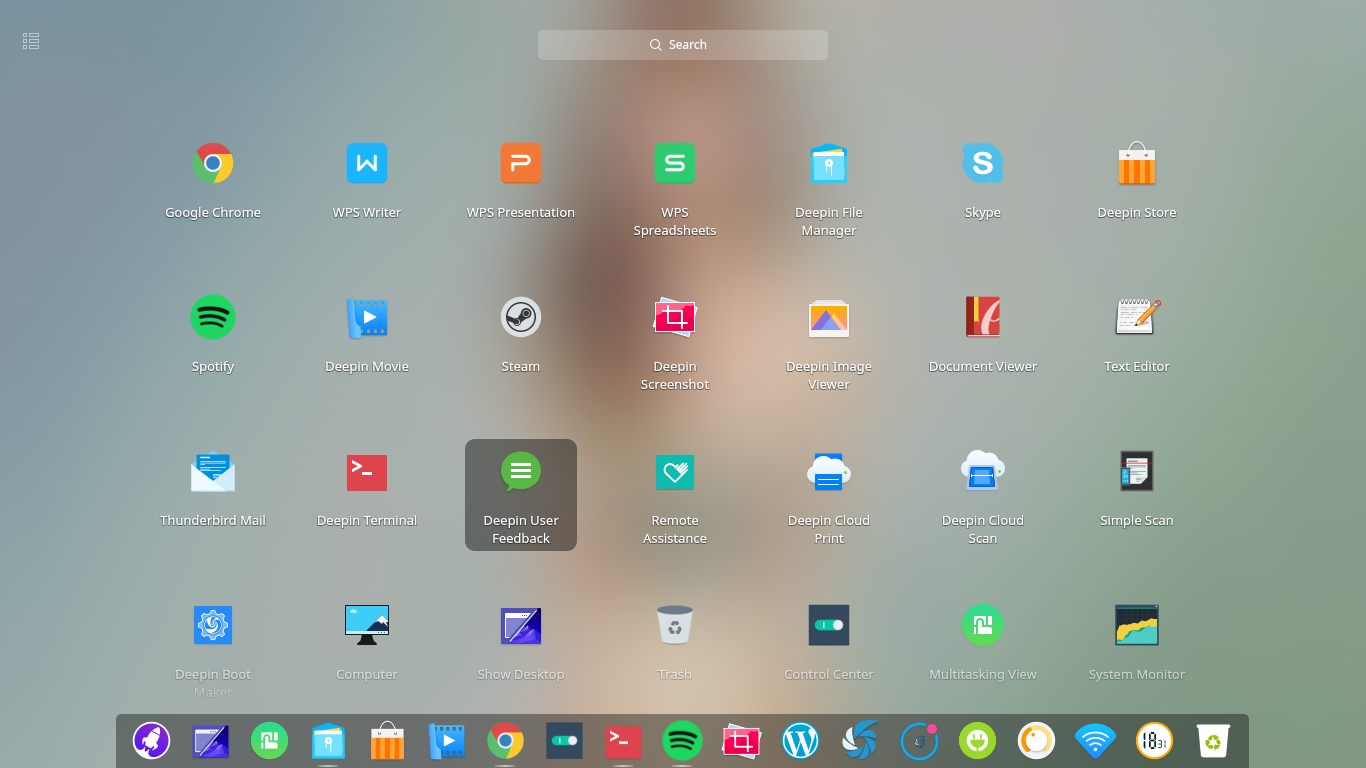Open Simple Scan
The image size is (1366, 768).
[1137, 472]
